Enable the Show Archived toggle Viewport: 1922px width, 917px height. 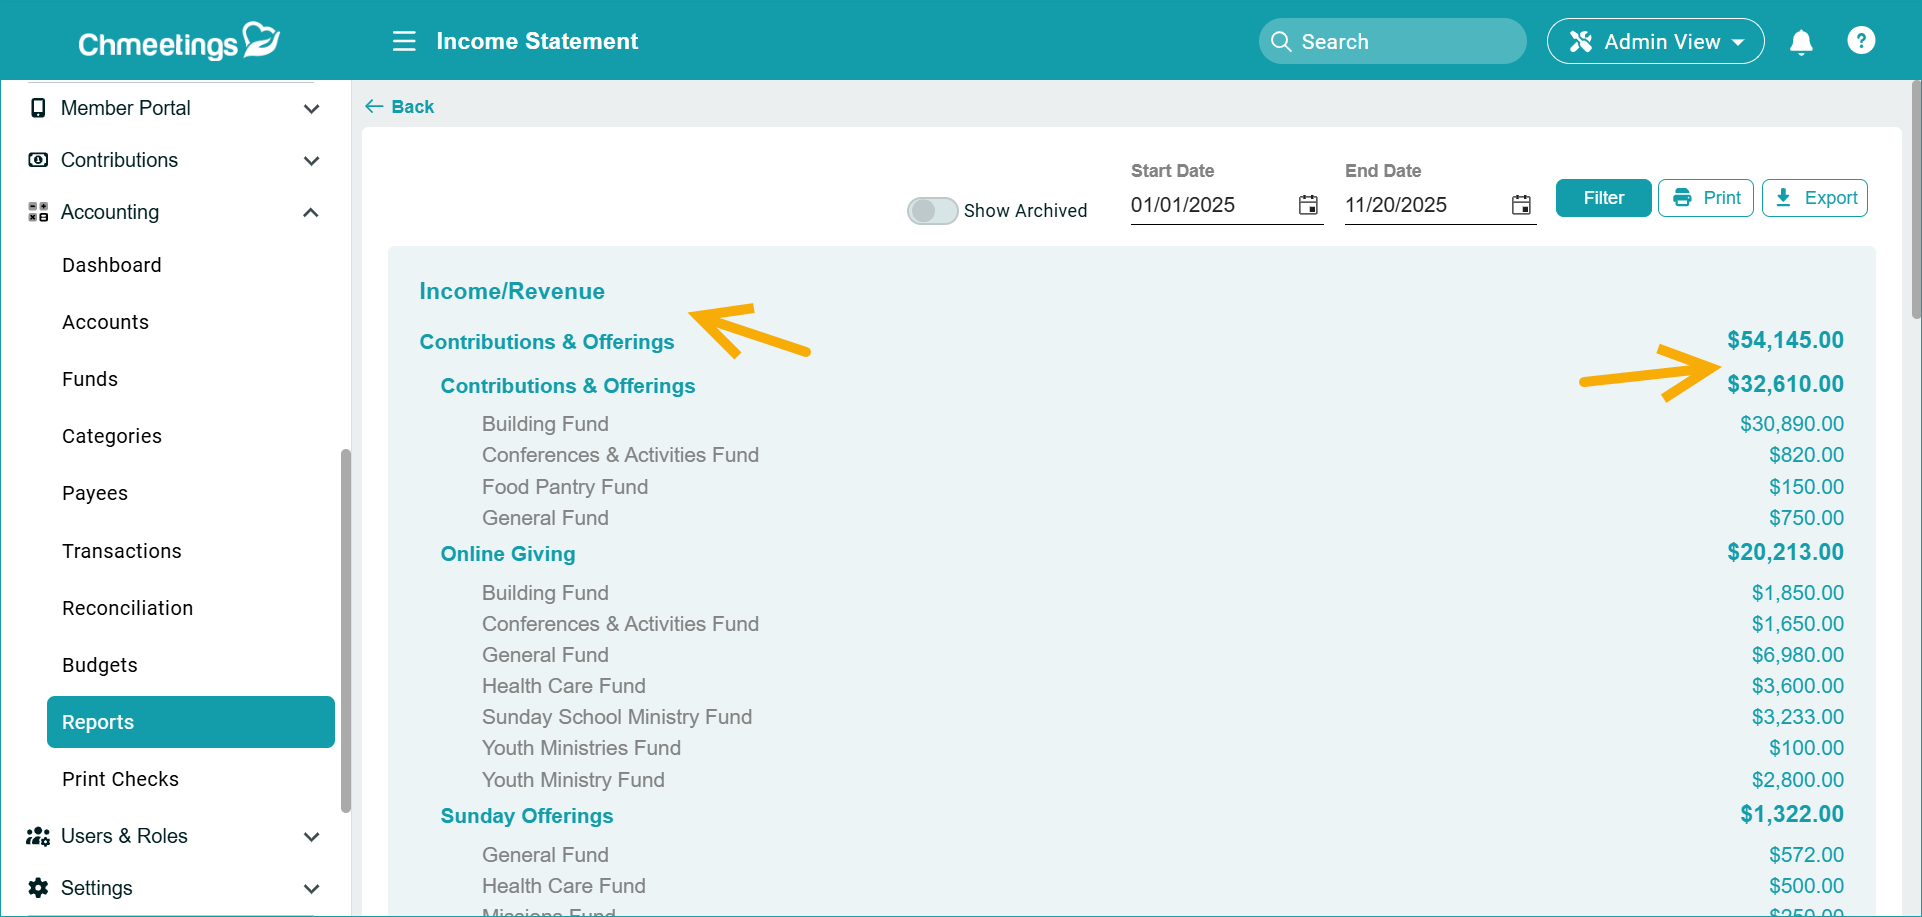point(931,211)
